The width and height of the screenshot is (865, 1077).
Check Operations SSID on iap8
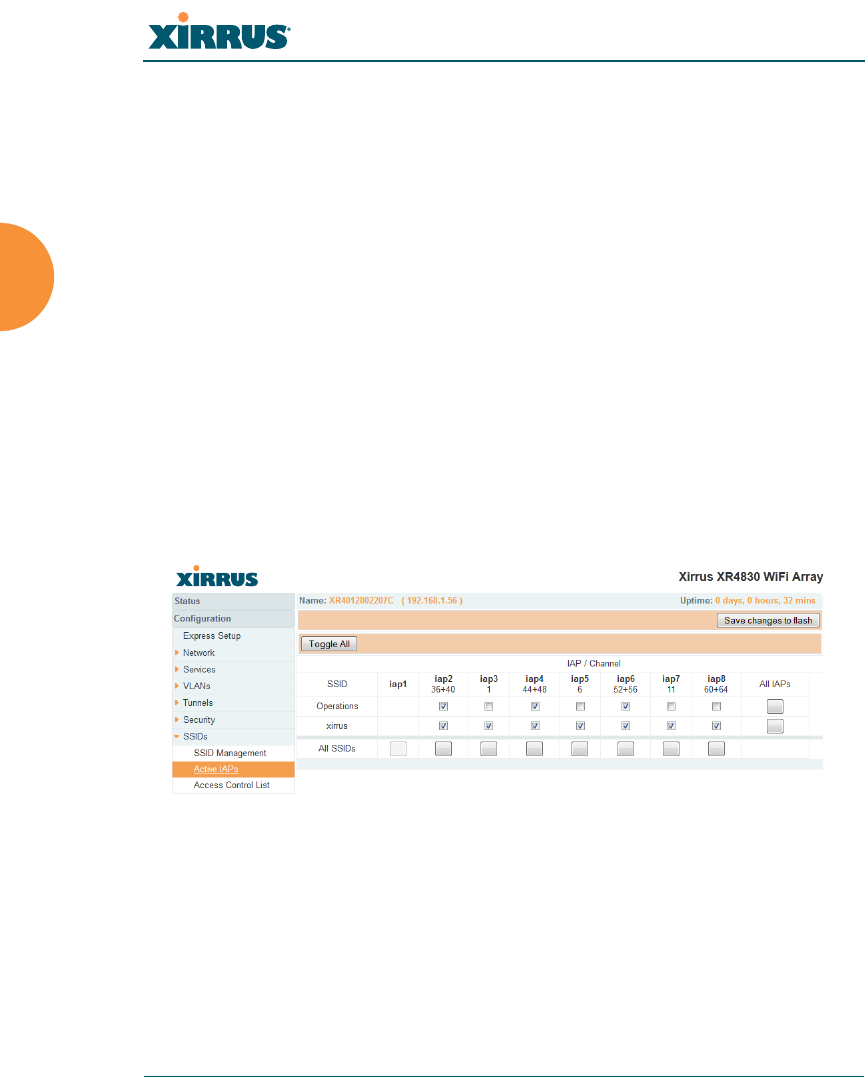[717, 706]
